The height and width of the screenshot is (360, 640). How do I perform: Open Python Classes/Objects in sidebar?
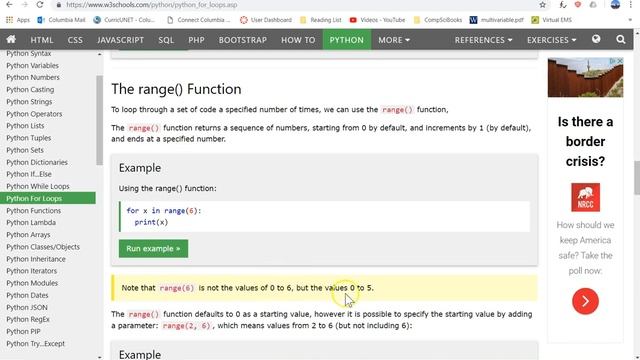point(43,247)
